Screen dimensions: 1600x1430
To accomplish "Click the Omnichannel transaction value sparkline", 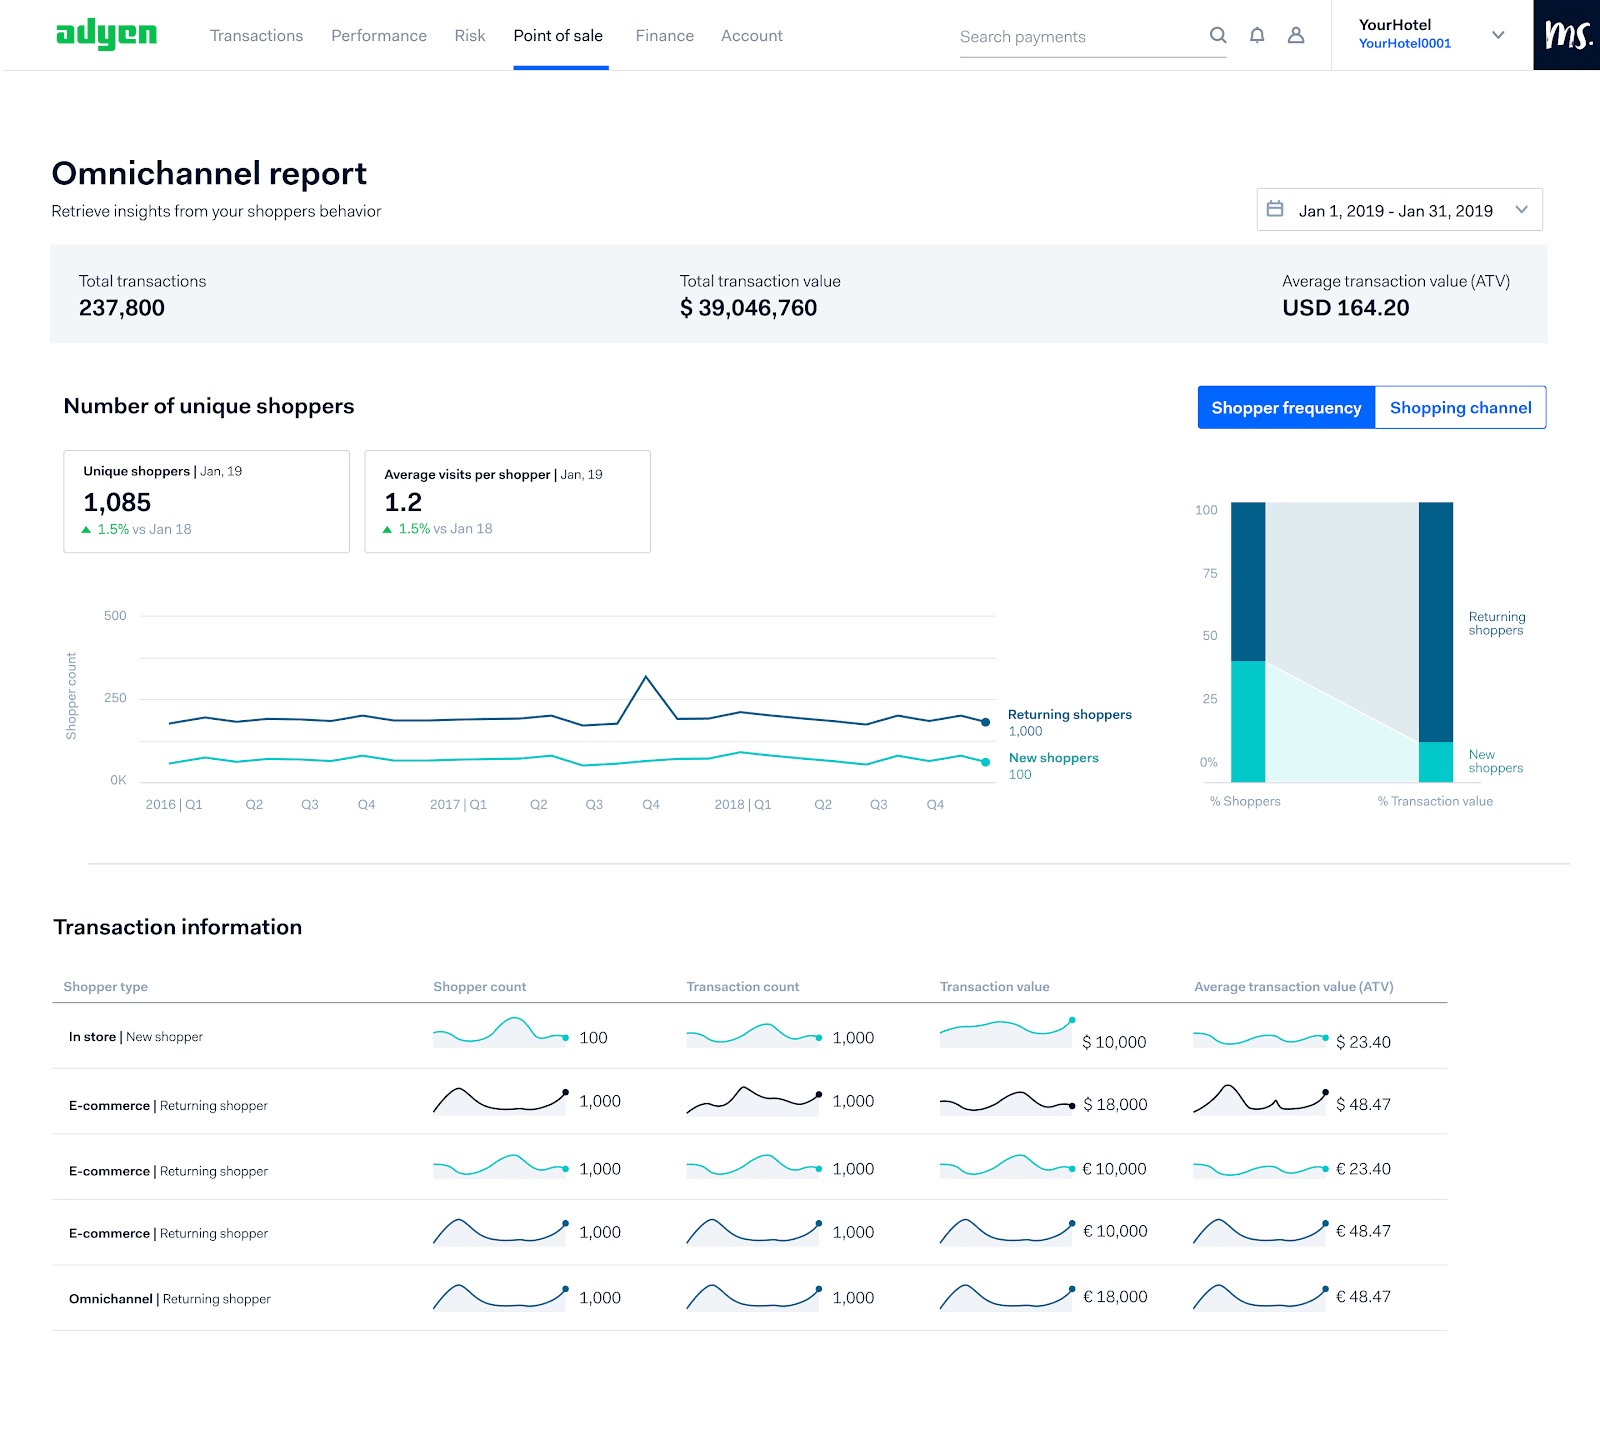I will (1006, 1297).
